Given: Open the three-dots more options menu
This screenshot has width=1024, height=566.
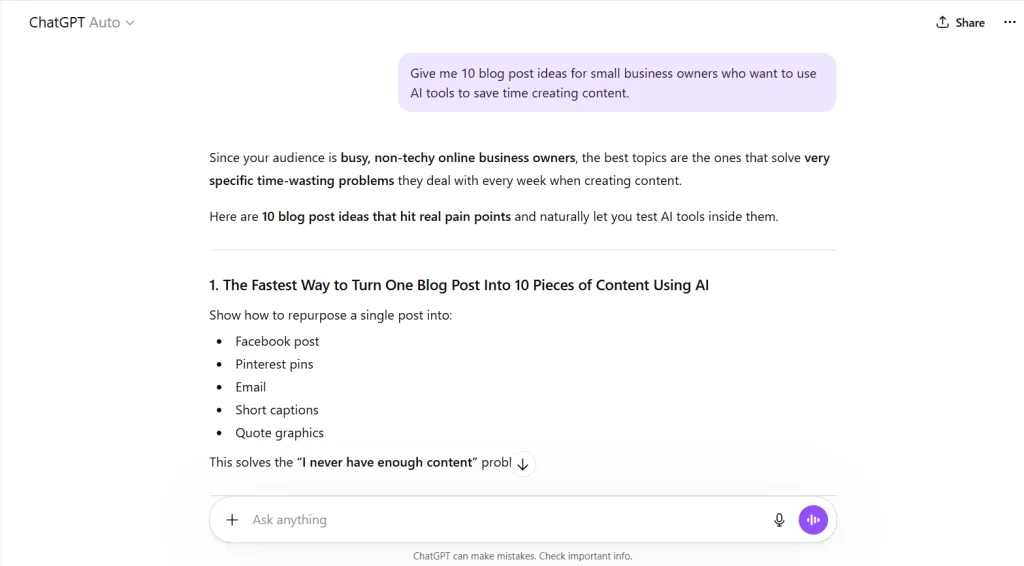Looking at the screenshot, I should click(1009, 22).
